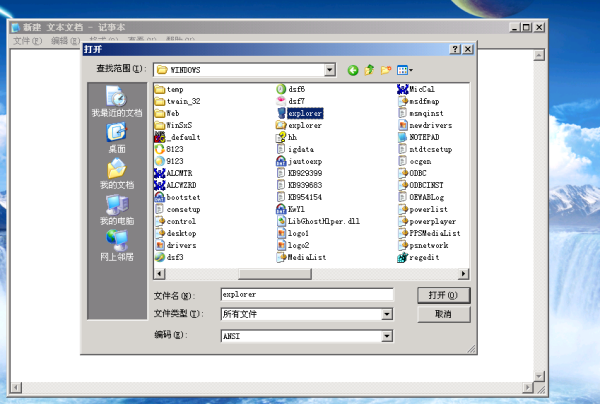The image size is (600, 404).
Task: Open the View menu icon
Action: point(404,70)
